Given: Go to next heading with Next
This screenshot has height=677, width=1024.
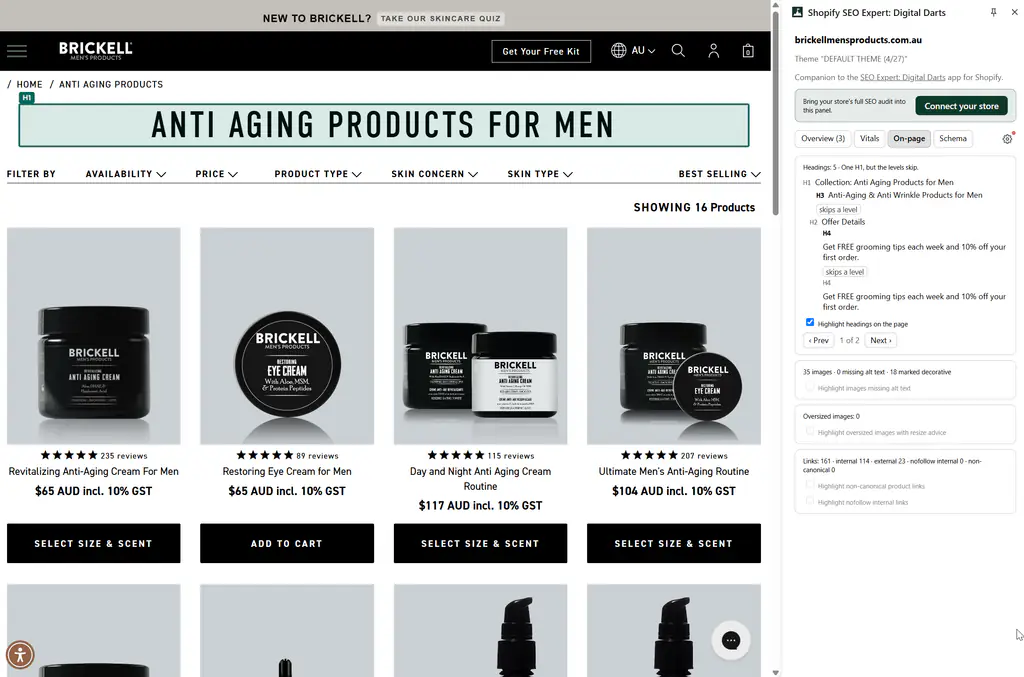Looking at the screenshot, I should (880, 340).
